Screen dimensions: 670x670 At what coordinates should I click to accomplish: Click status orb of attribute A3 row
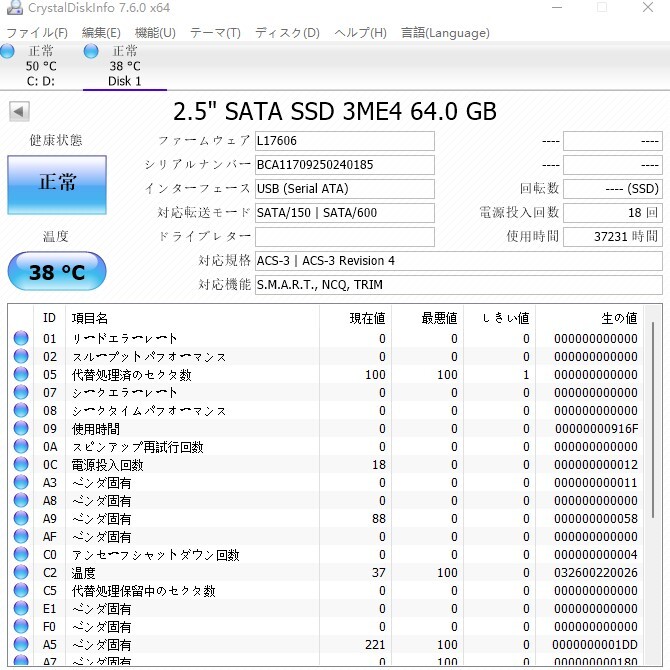coord(21,482)
